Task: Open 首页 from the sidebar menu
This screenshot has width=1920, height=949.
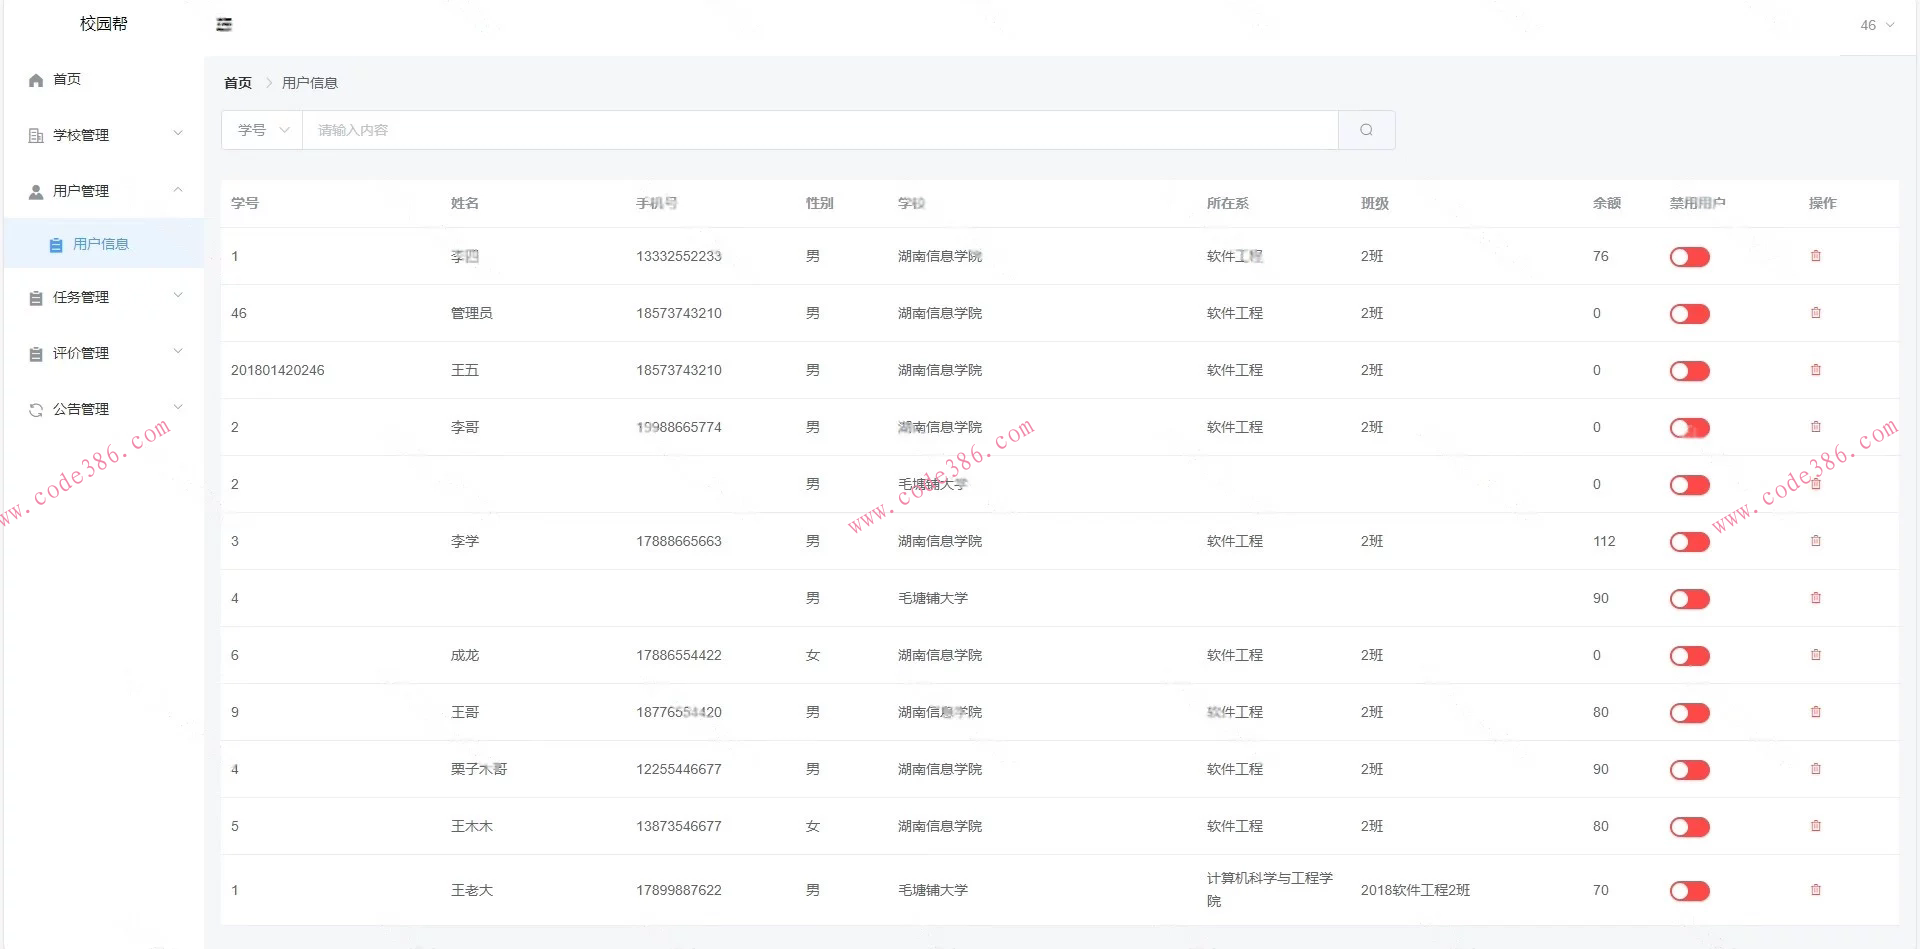Action: 67,79
